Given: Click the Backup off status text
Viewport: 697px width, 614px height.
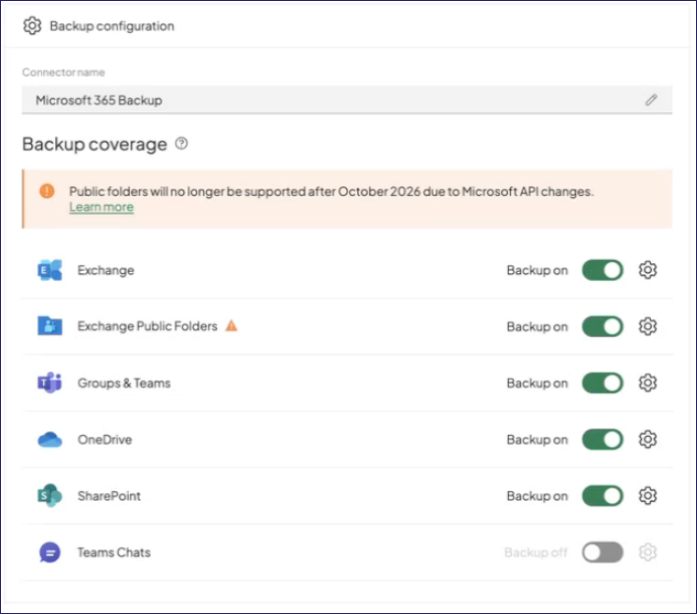Looking at the screenshot, I should 536,553.
